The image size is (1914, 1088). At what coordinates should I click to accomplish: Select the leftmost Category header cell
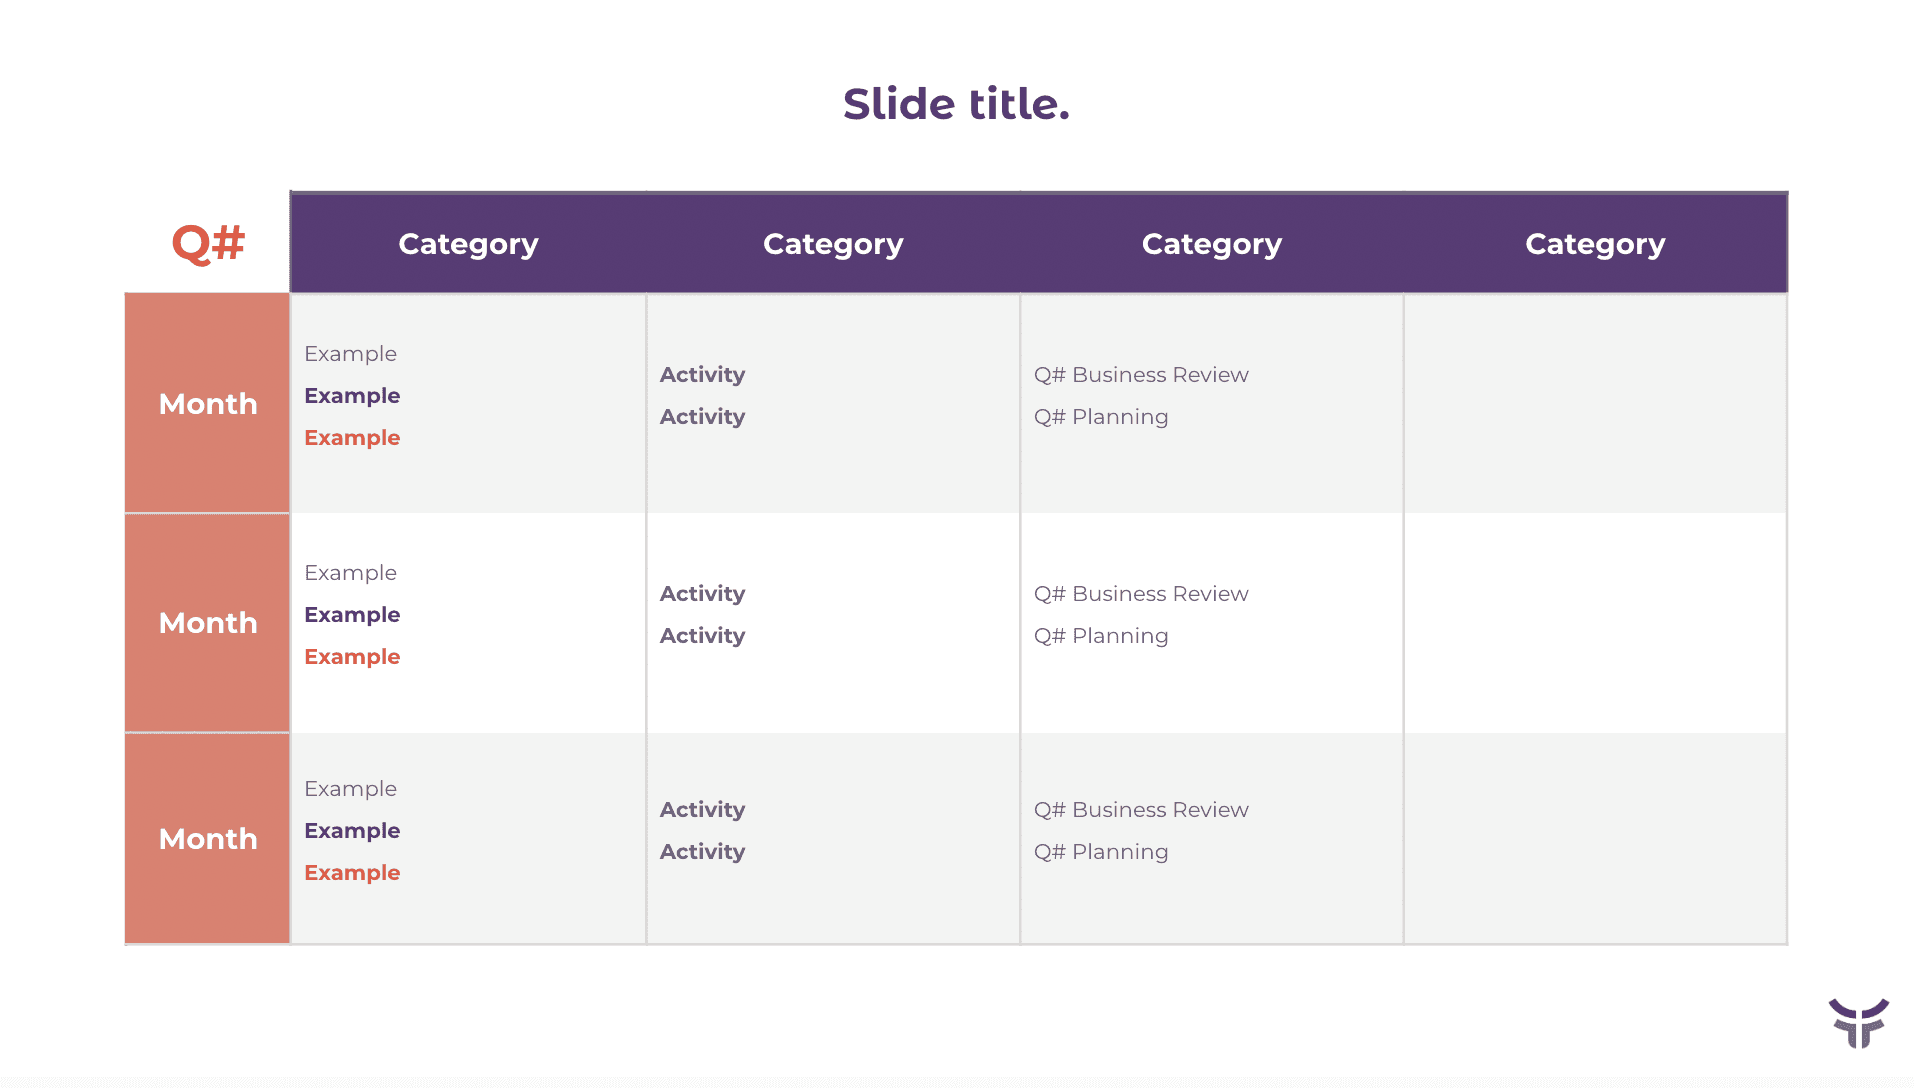468,244
